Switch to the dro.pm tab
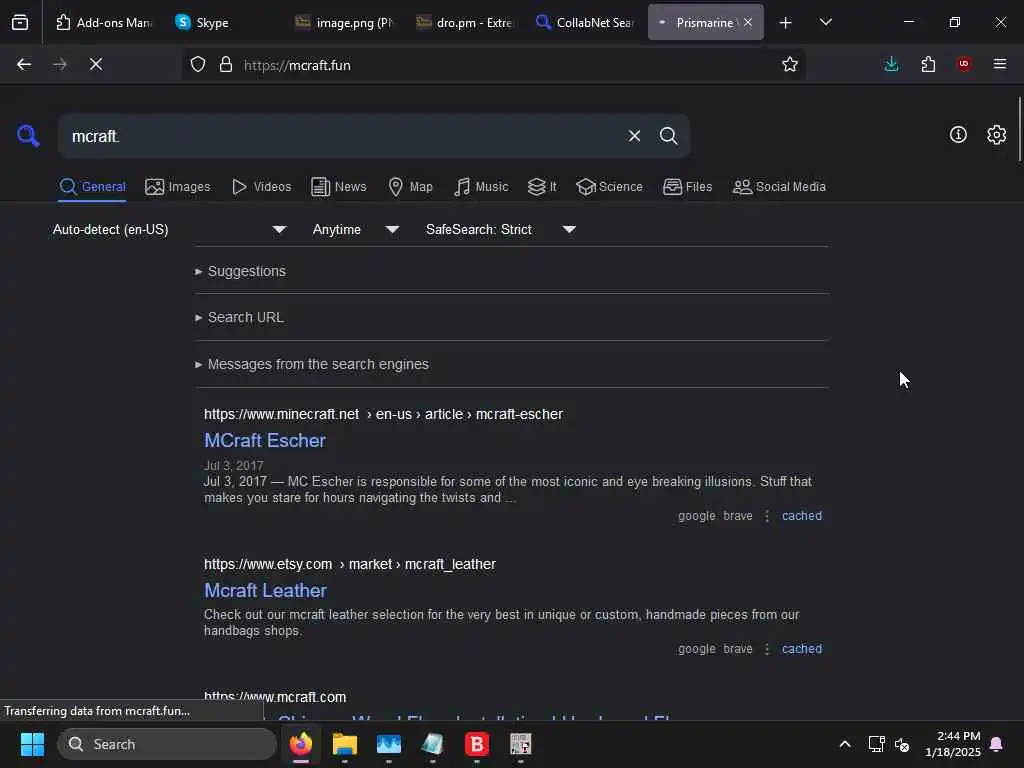The width and height of the screenshot is (1024, 768). click(x=465, y=23)
